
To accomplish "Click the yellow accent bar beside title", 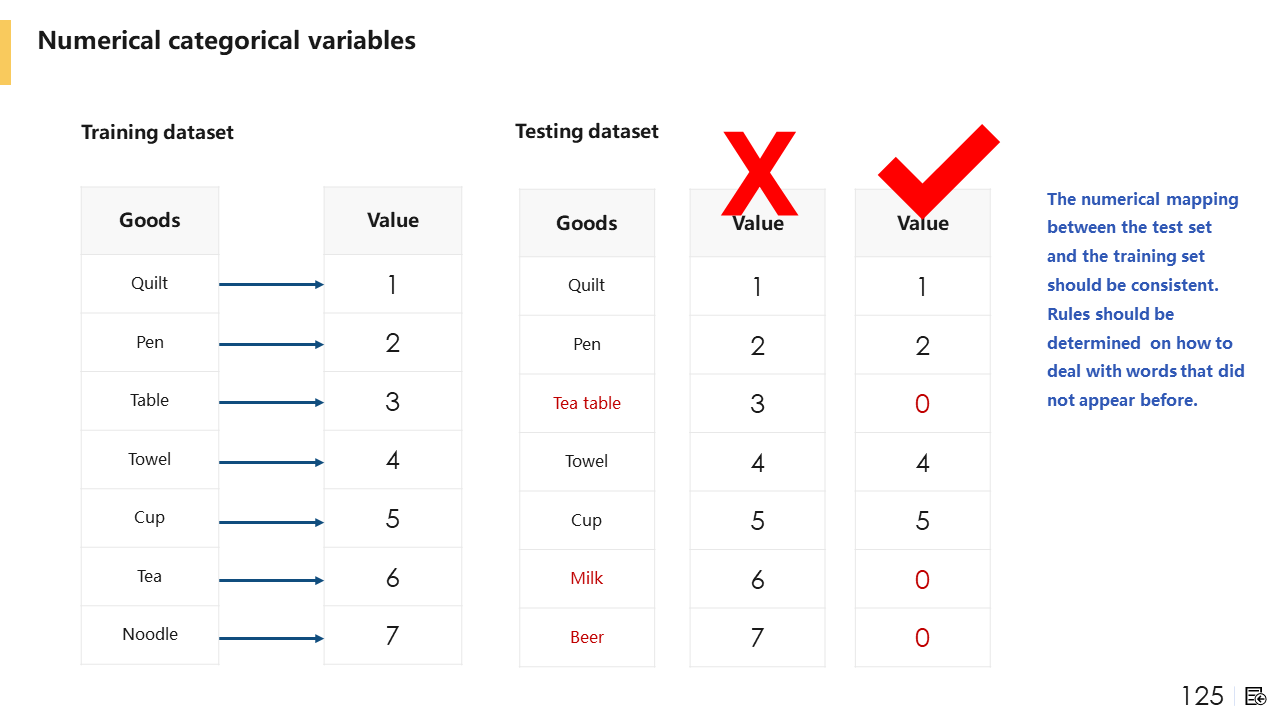I will 5,52.
